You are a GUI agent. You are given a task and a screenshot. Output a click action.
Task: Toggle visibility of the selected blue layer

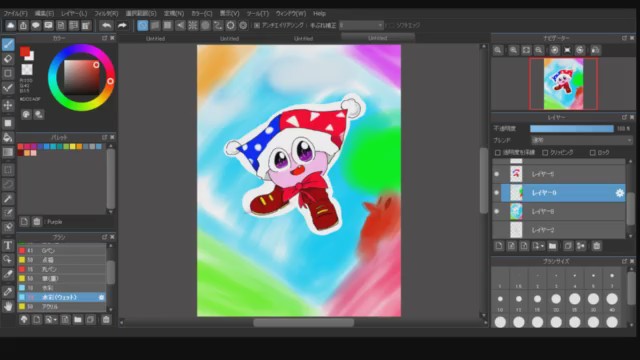[497, 193]
